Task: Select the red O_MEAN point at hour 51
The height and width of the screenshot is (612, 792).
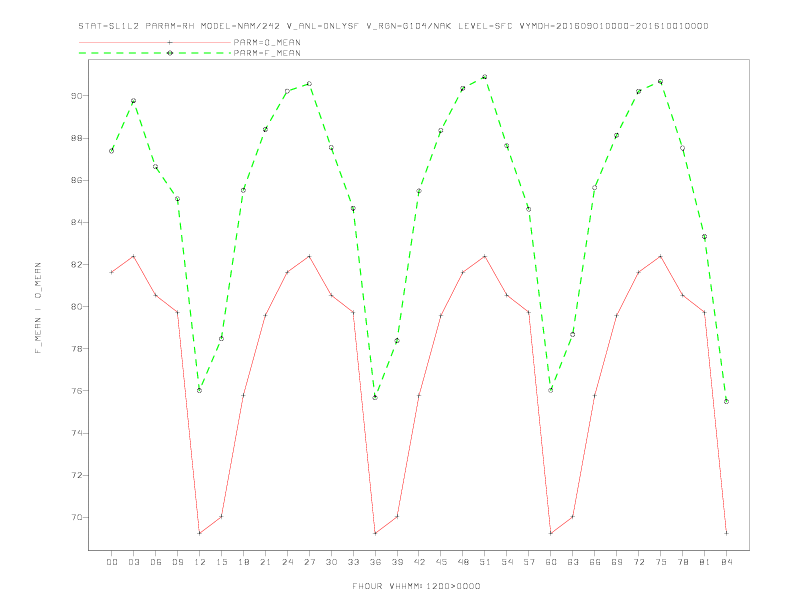Action: coord(485,257)
